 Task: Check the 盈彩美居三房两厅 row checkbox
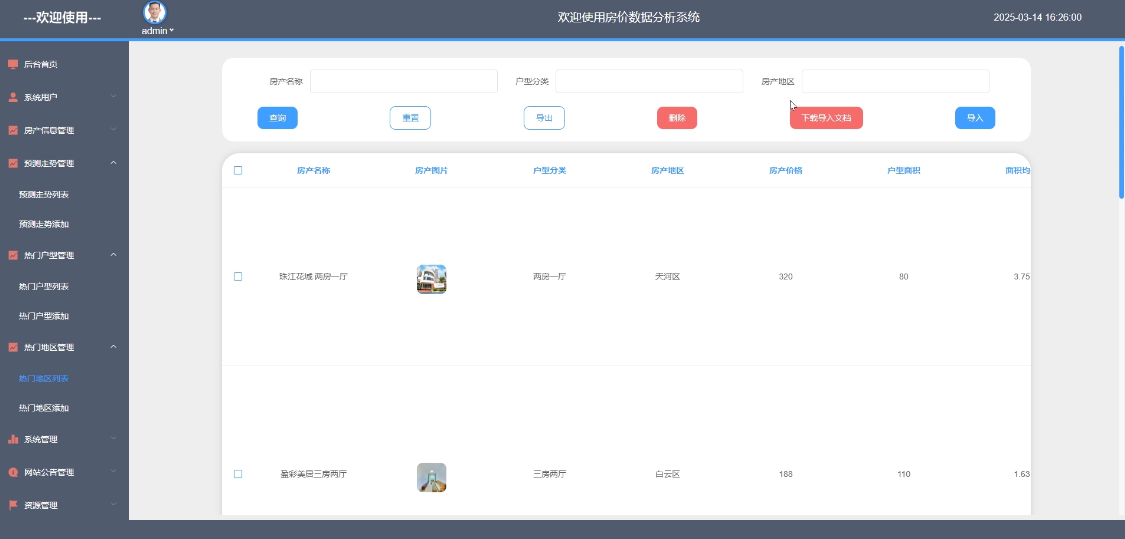[238, 474]
